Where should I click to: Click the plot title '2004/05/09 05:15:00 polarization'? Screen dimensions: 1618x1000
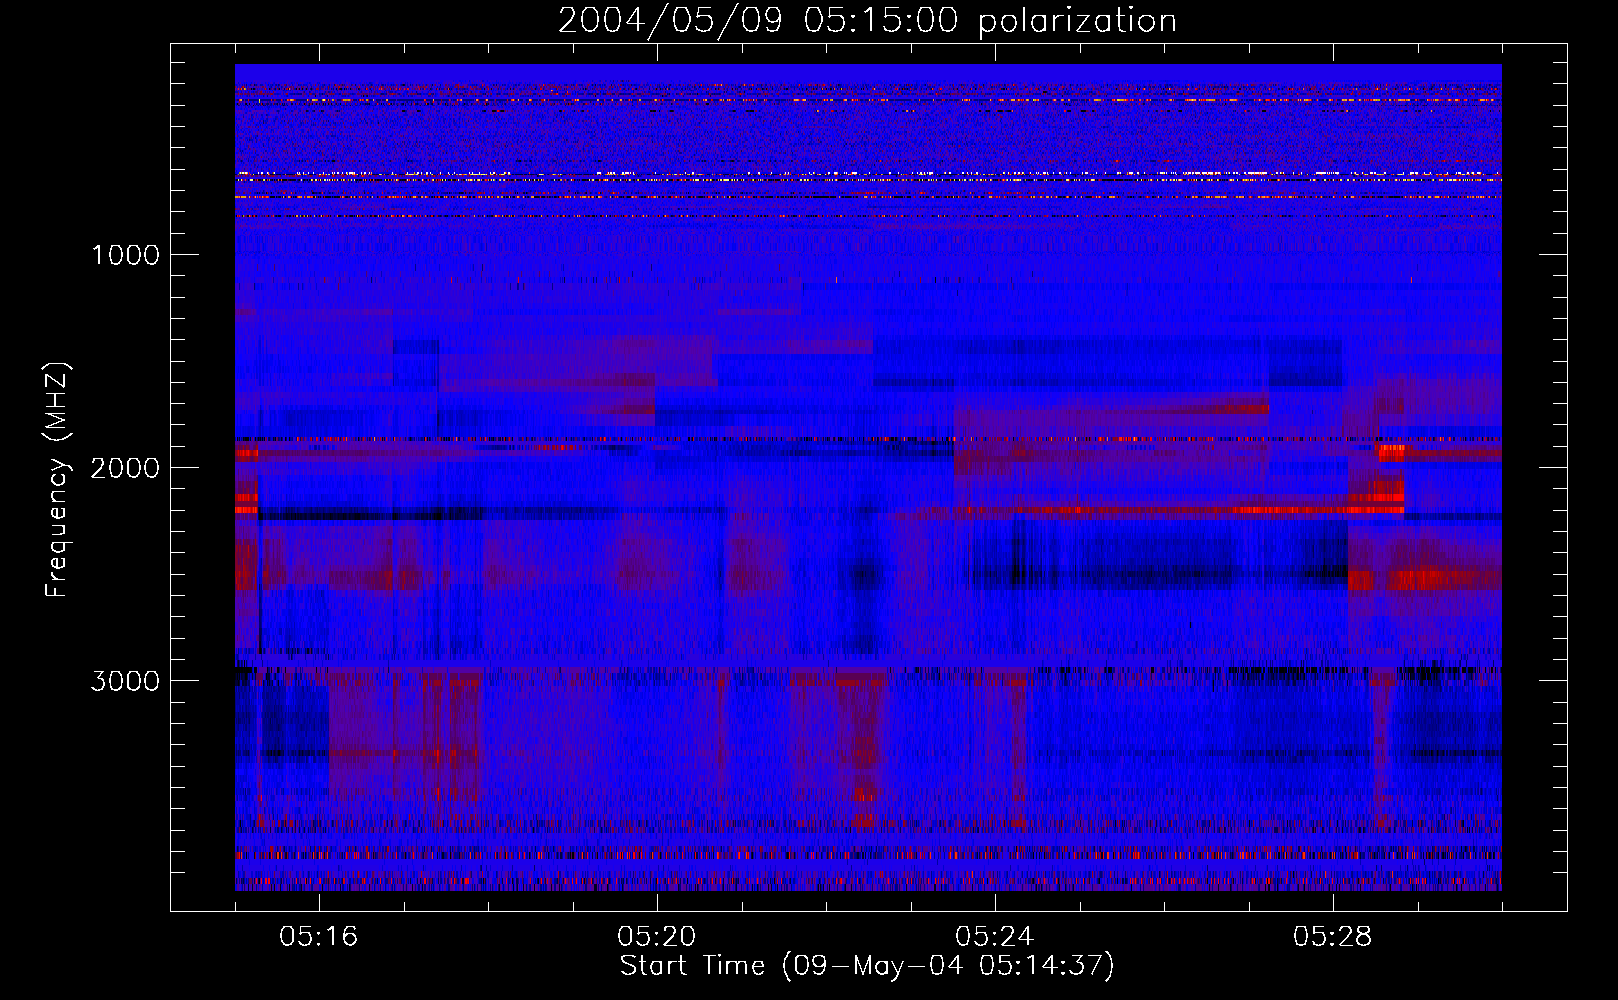pos(867,20)
